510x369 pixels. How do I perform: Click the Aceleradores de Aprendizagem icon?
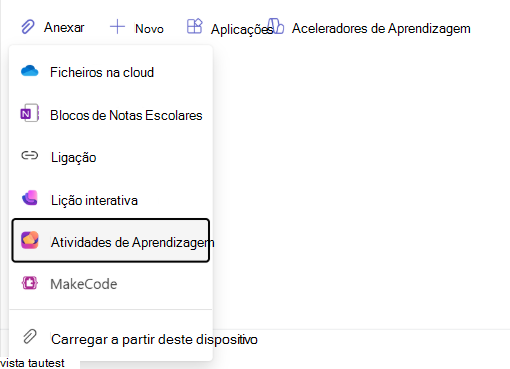pyautogui.click(x=276, y=26)
